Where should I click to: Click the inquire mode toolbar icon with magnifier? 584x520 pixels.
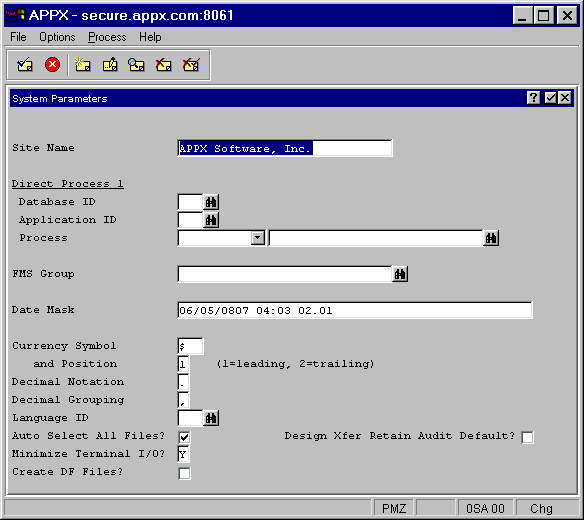pyautogui.click(x=136, y=65)
